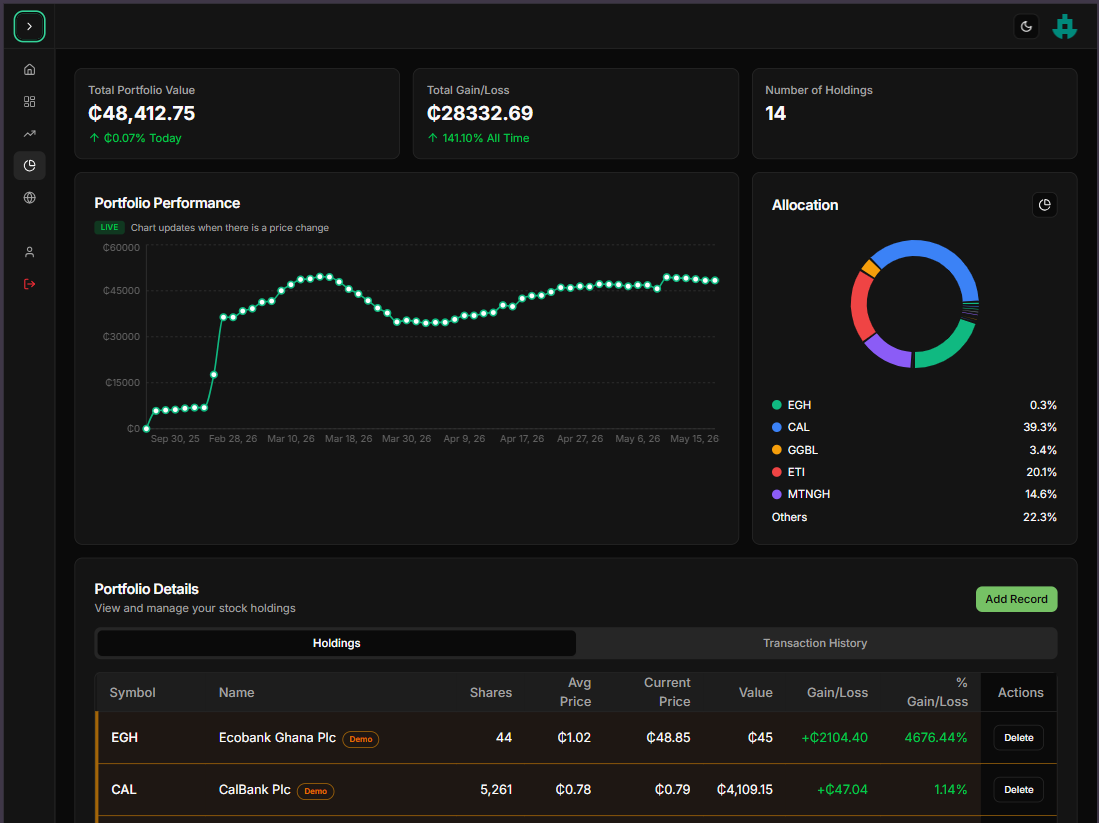The width and height of the screenshot is (1099, 823).
Task: Click the Demo badge beside Ecobank Ghana
Action: click(360, 739)
